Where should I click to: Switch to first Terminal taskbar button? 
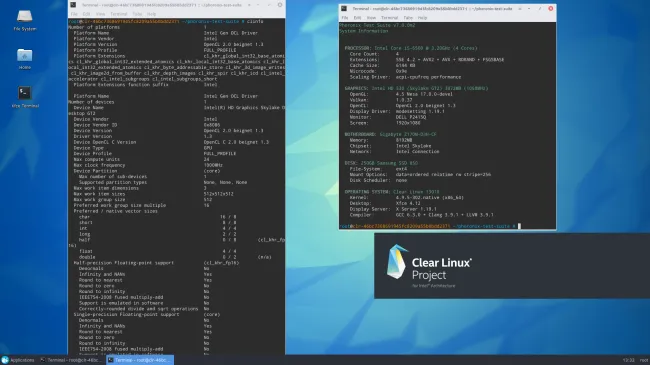pyautogui.click(x=71, y=360)
